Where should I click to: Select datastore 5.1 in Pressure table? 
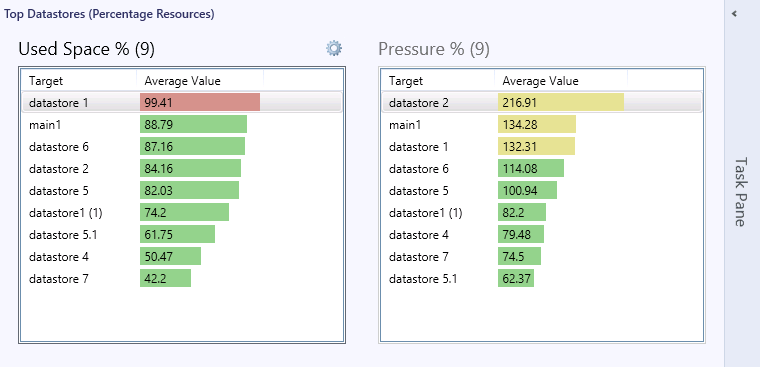[542, 279]
